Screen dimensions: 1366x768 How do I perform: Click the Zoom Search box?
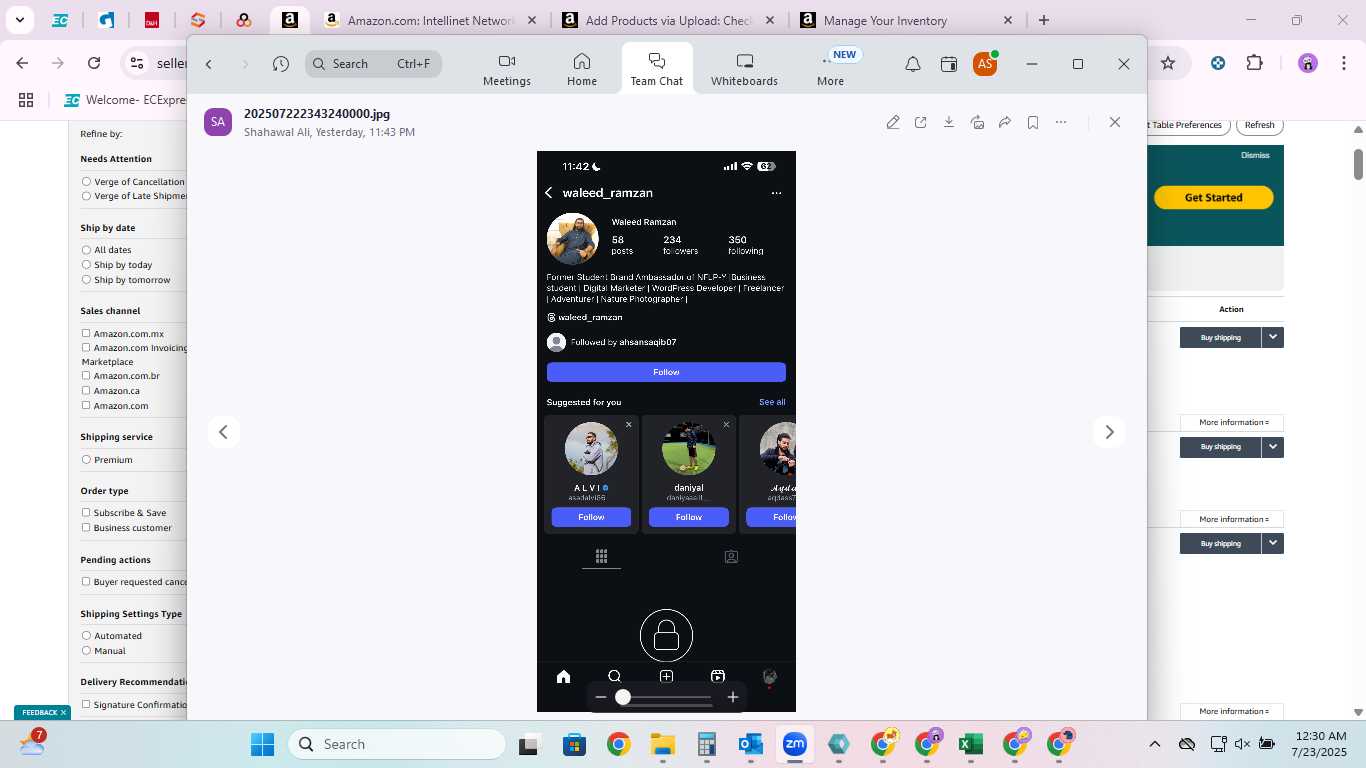pos(374,64)
